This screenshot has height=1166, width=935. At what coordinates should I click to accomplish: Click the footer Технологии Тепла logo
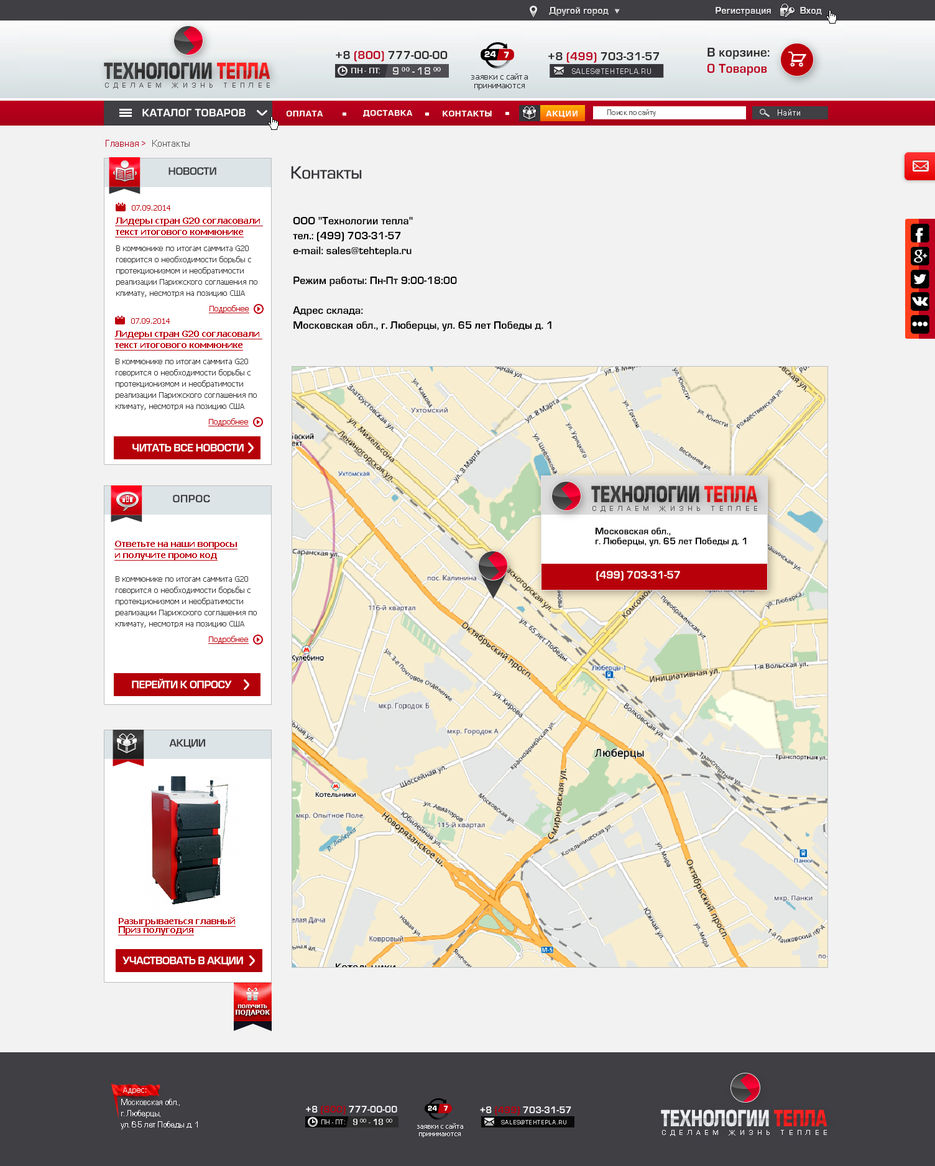click(x=744, y=1104)
